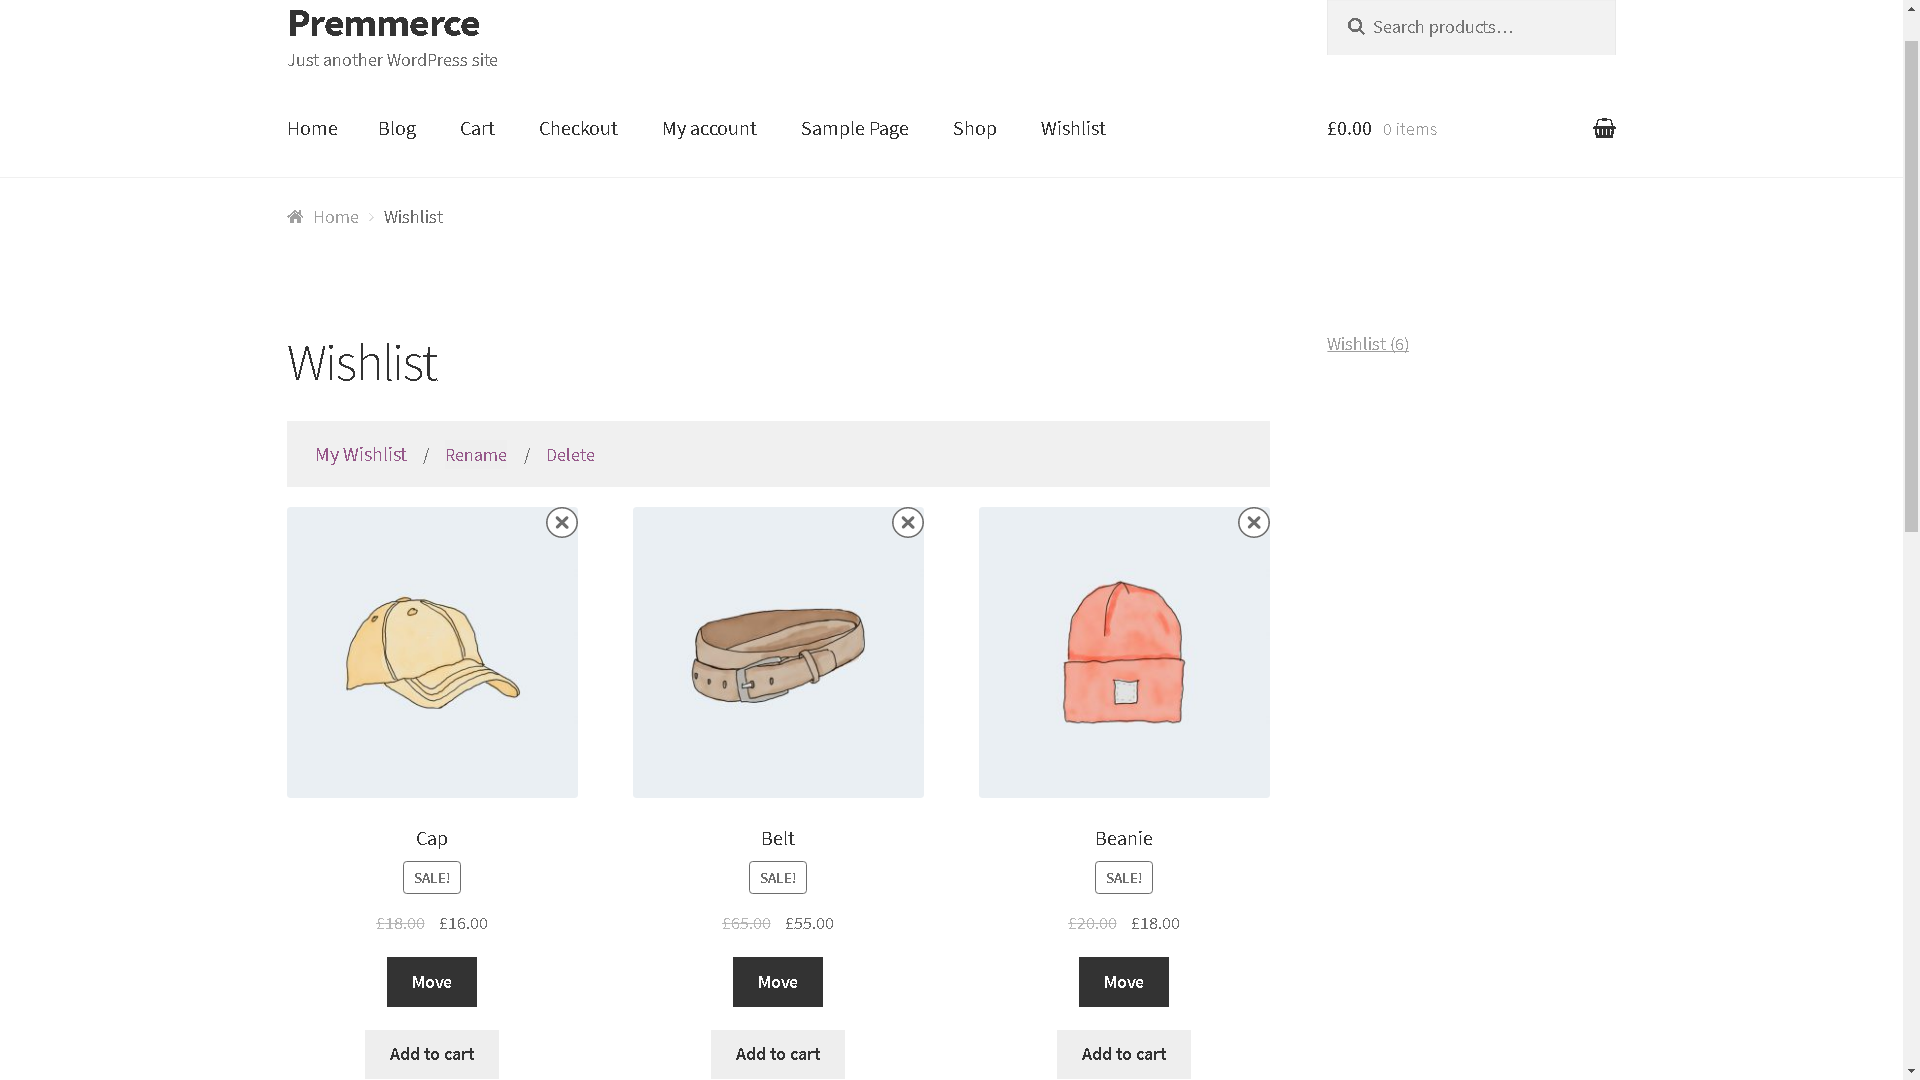
Task: Click the Premmerce site title
Action: tap(383, 23)
